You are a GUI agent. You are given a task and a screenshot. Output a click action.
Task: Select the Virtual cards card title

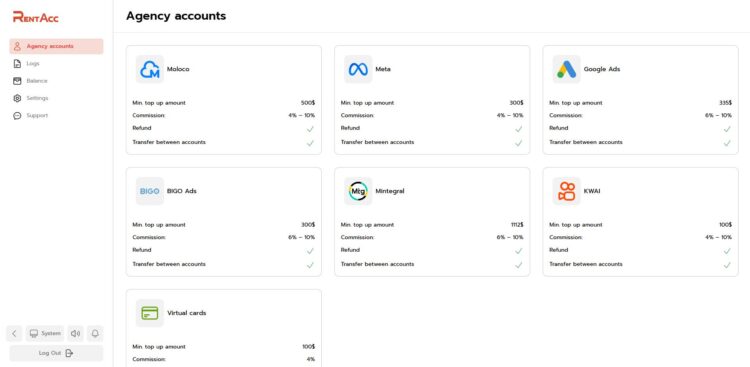pos(187,313)
